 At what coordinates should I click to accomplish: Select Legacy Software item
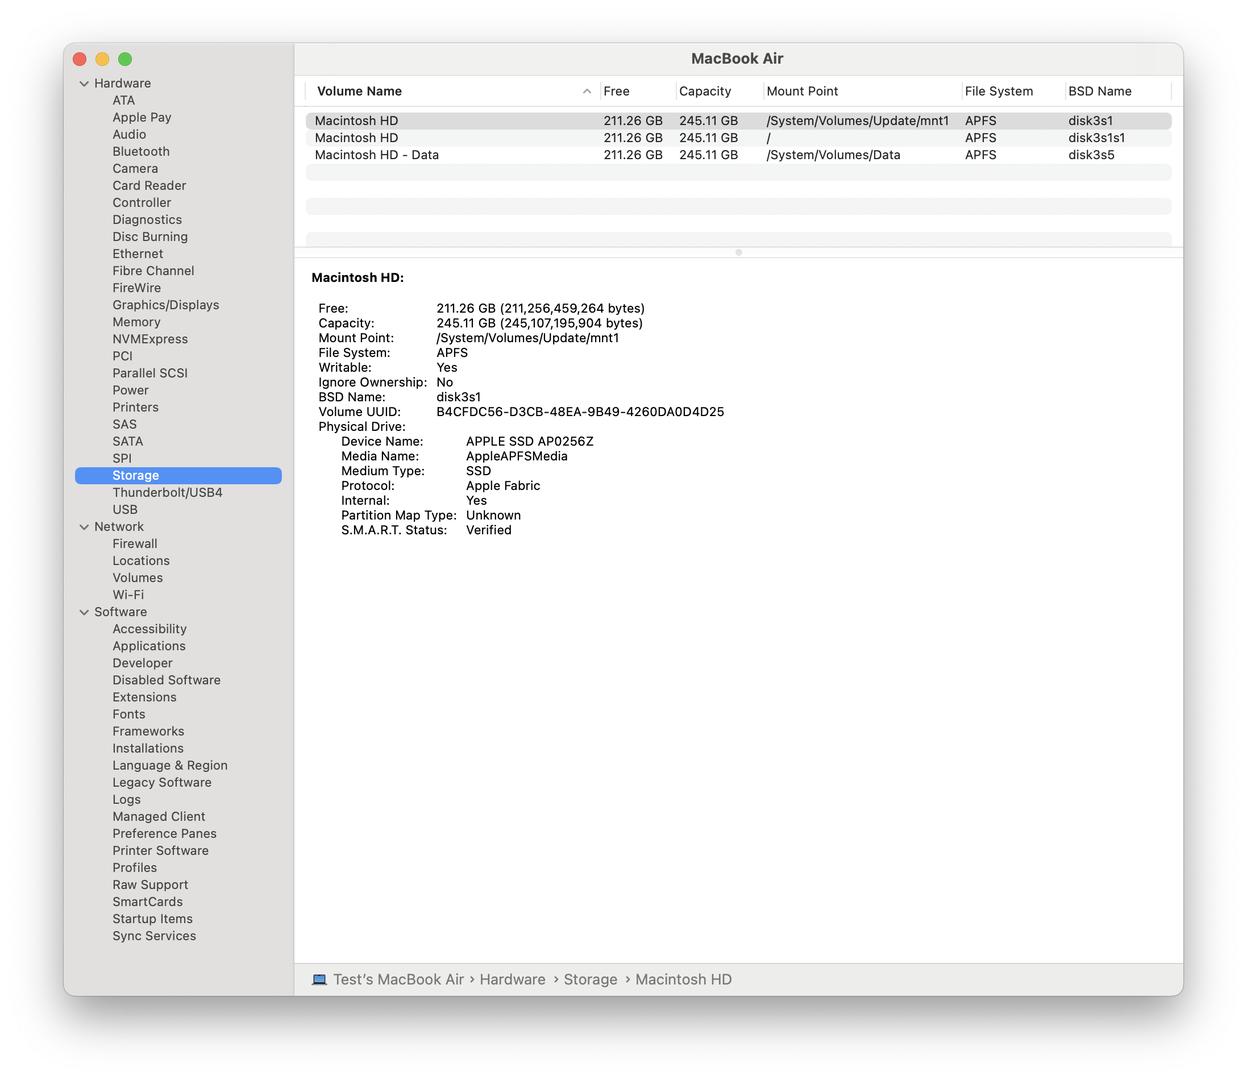pos(162,782)
